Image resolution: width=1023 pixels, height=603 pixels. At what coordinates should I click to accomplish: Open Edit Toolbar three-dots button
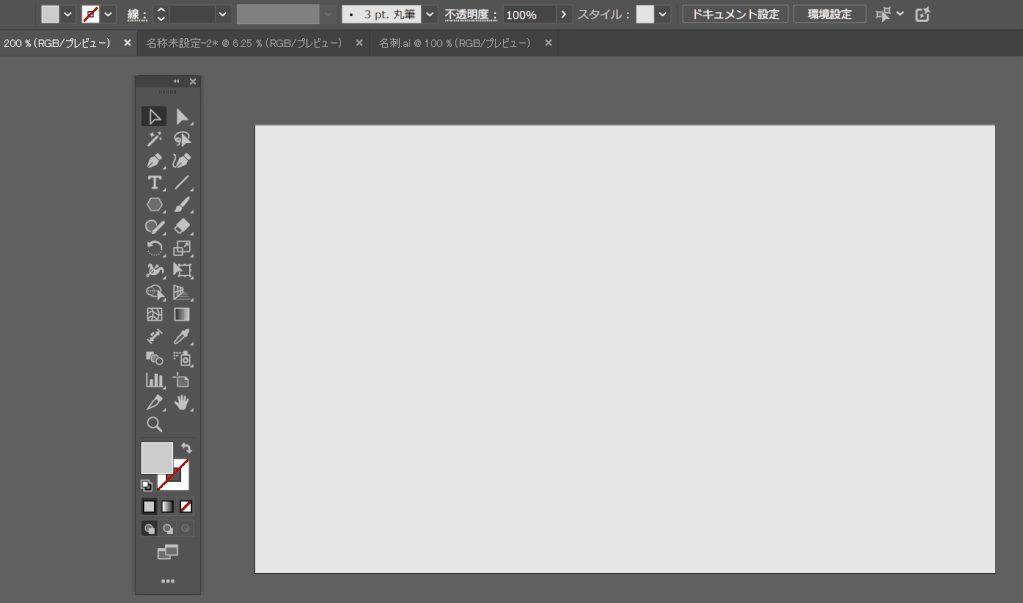(168, 581)
